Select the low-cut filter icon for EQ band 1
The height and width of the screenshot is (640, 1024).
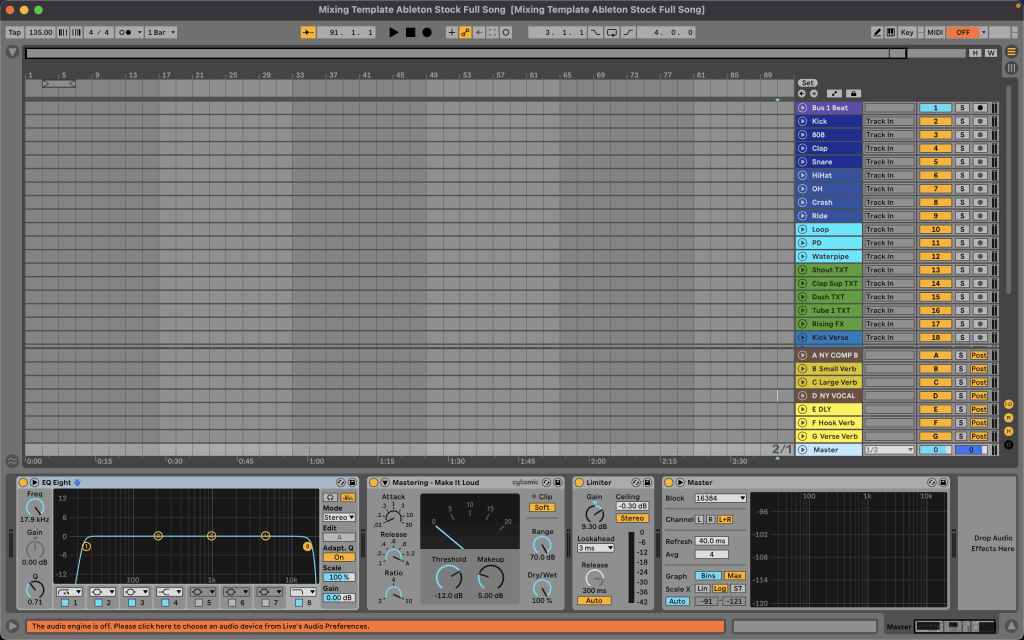pos(66,591)
